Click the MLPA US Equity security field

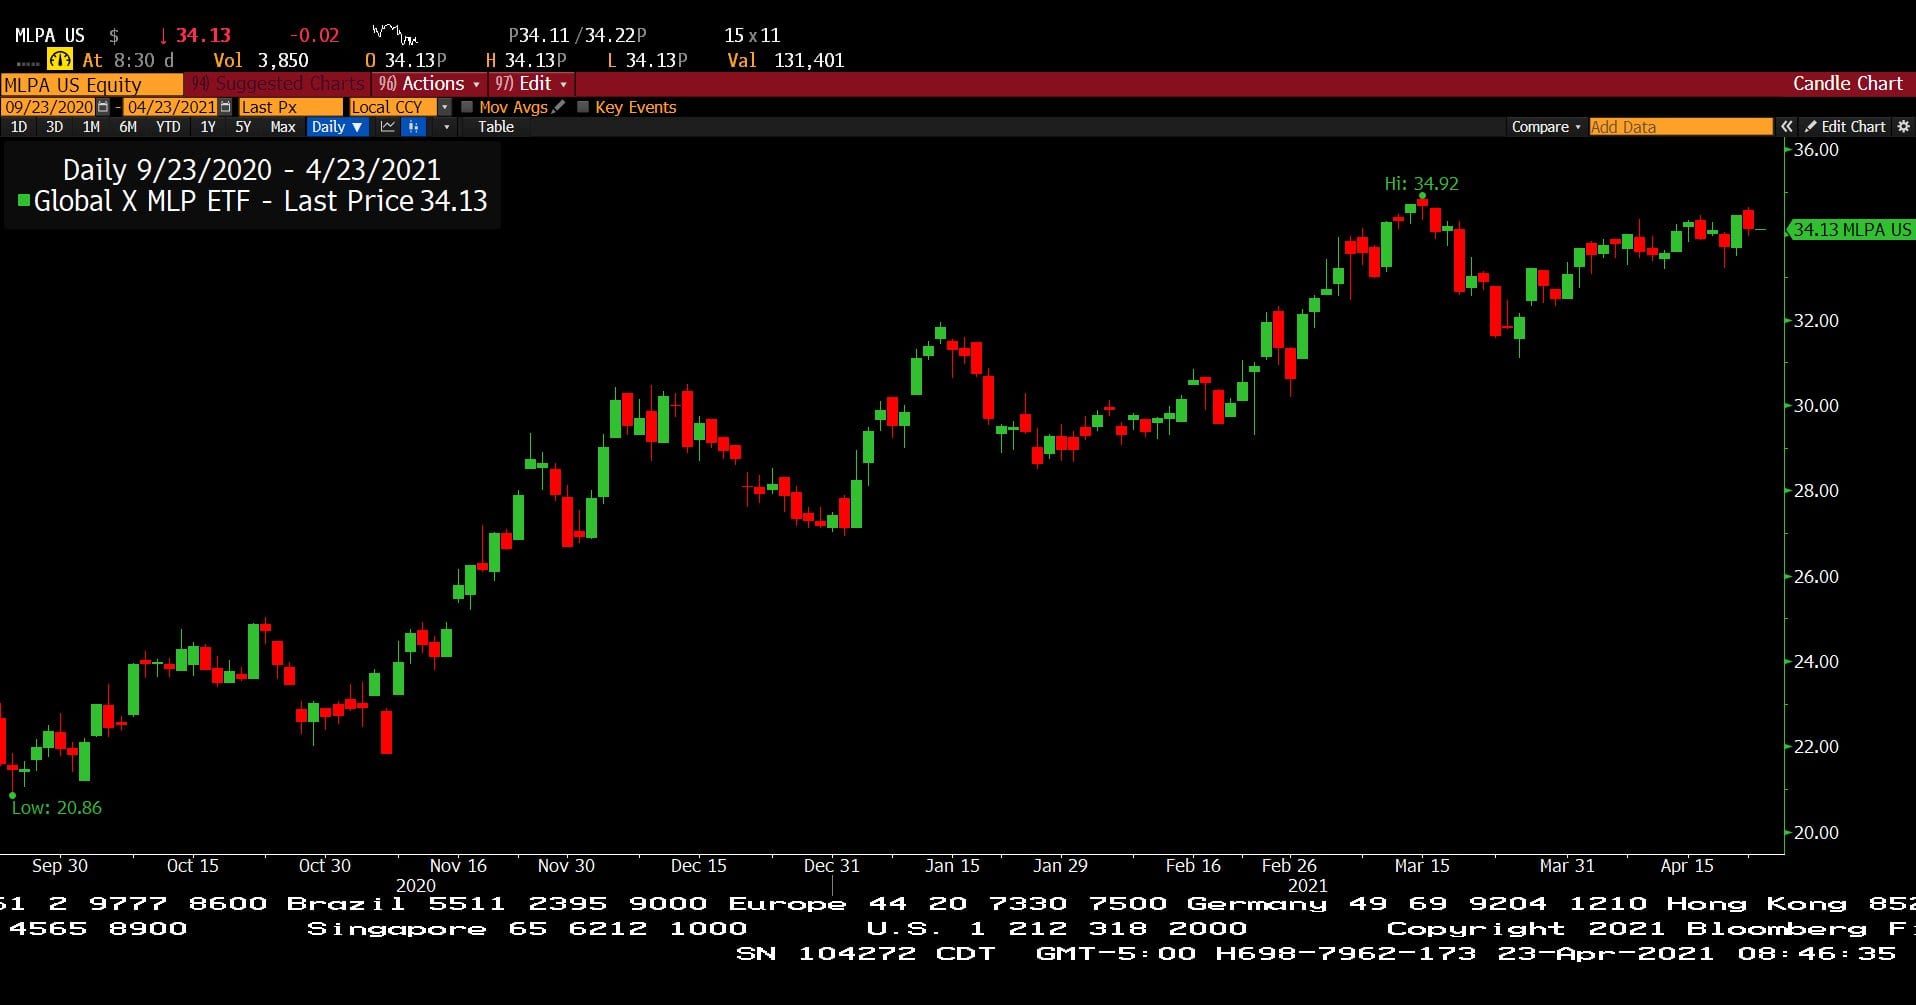tap(91, 85)
